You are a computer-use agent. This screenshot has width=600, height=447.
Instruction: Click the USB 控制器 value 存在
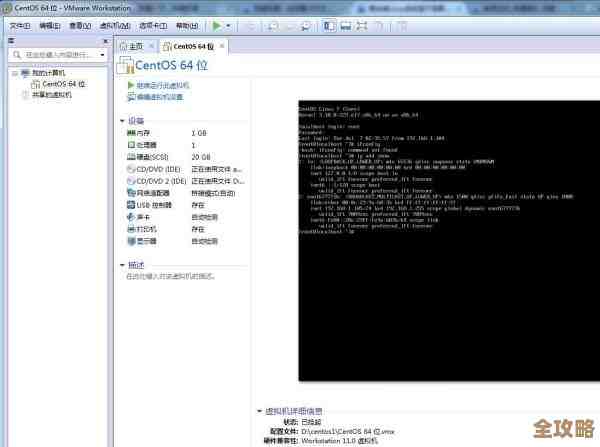(x=198, y=205)
